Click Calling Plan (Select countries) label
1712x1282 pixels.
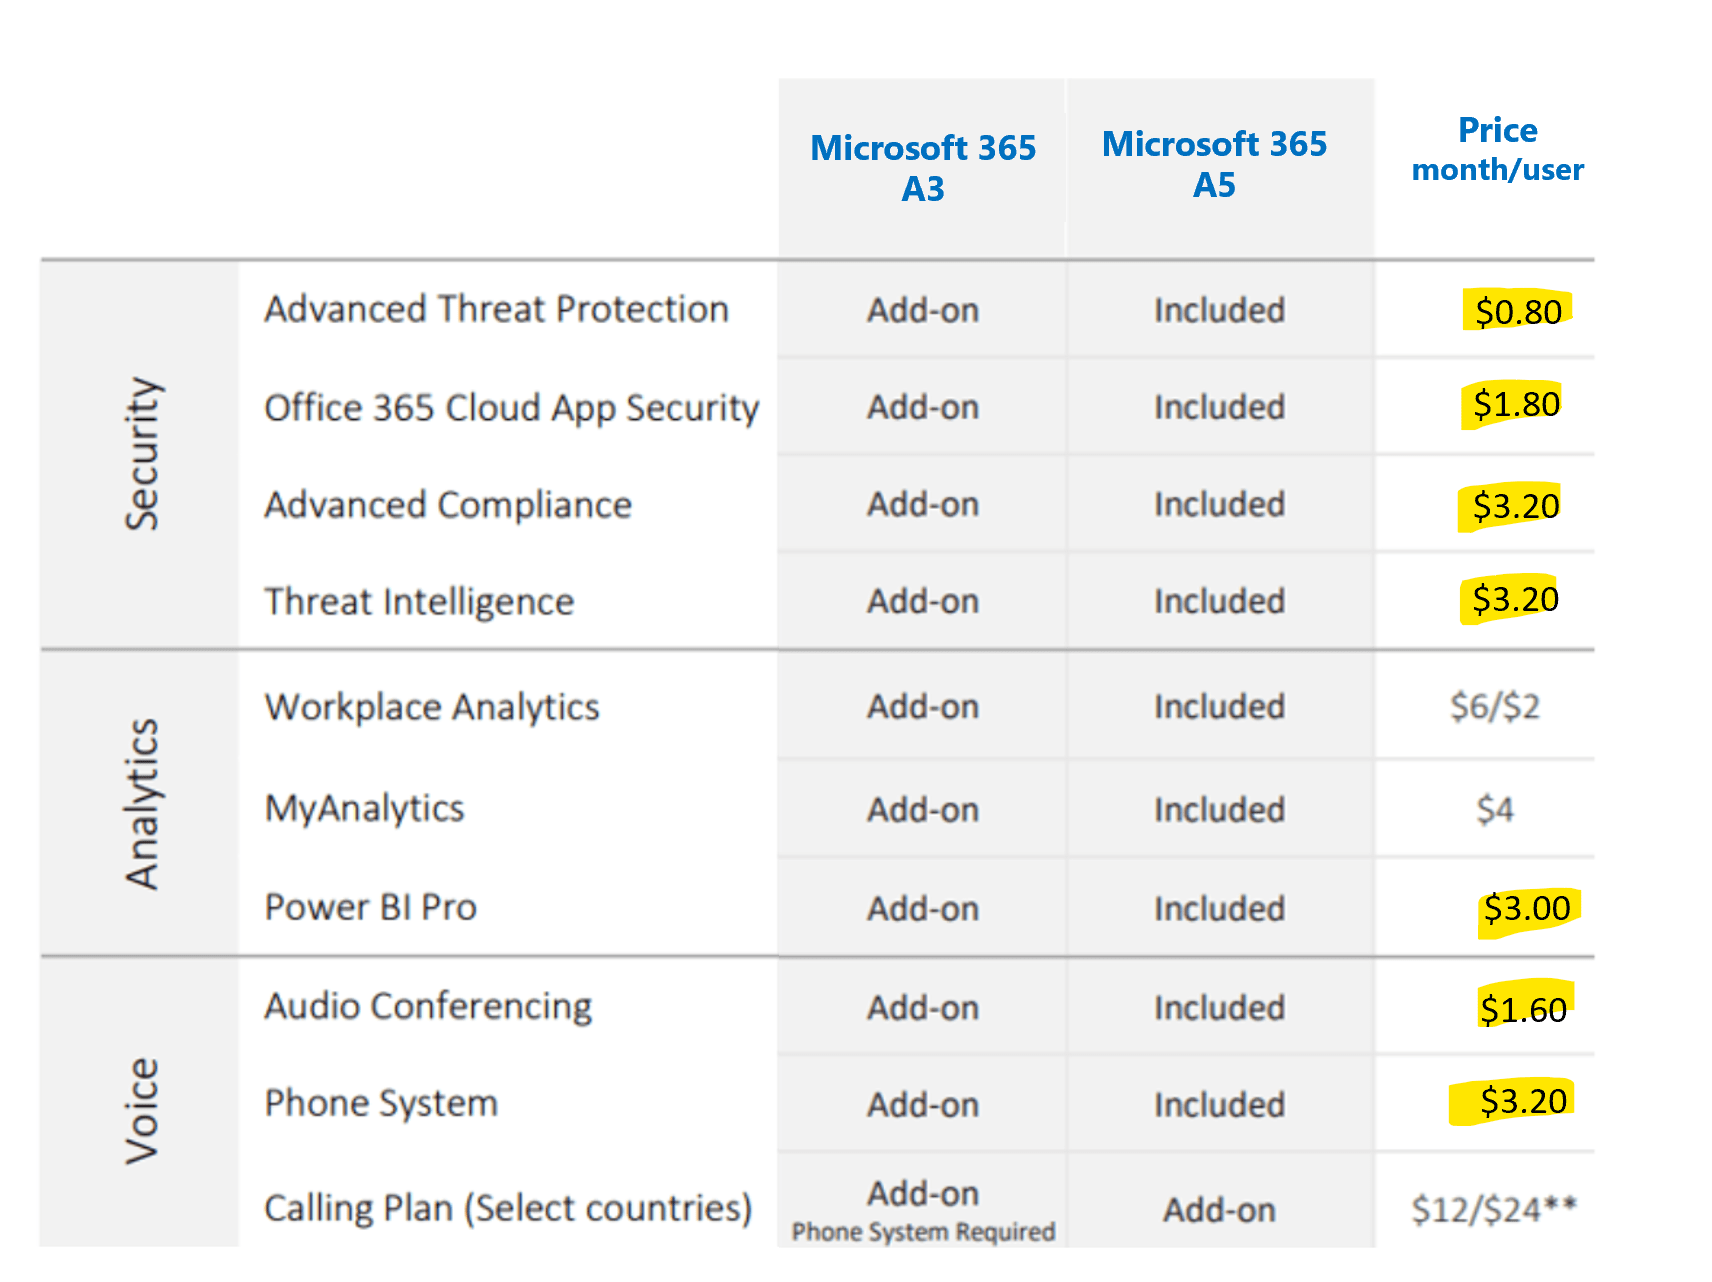click(508, 1208)
